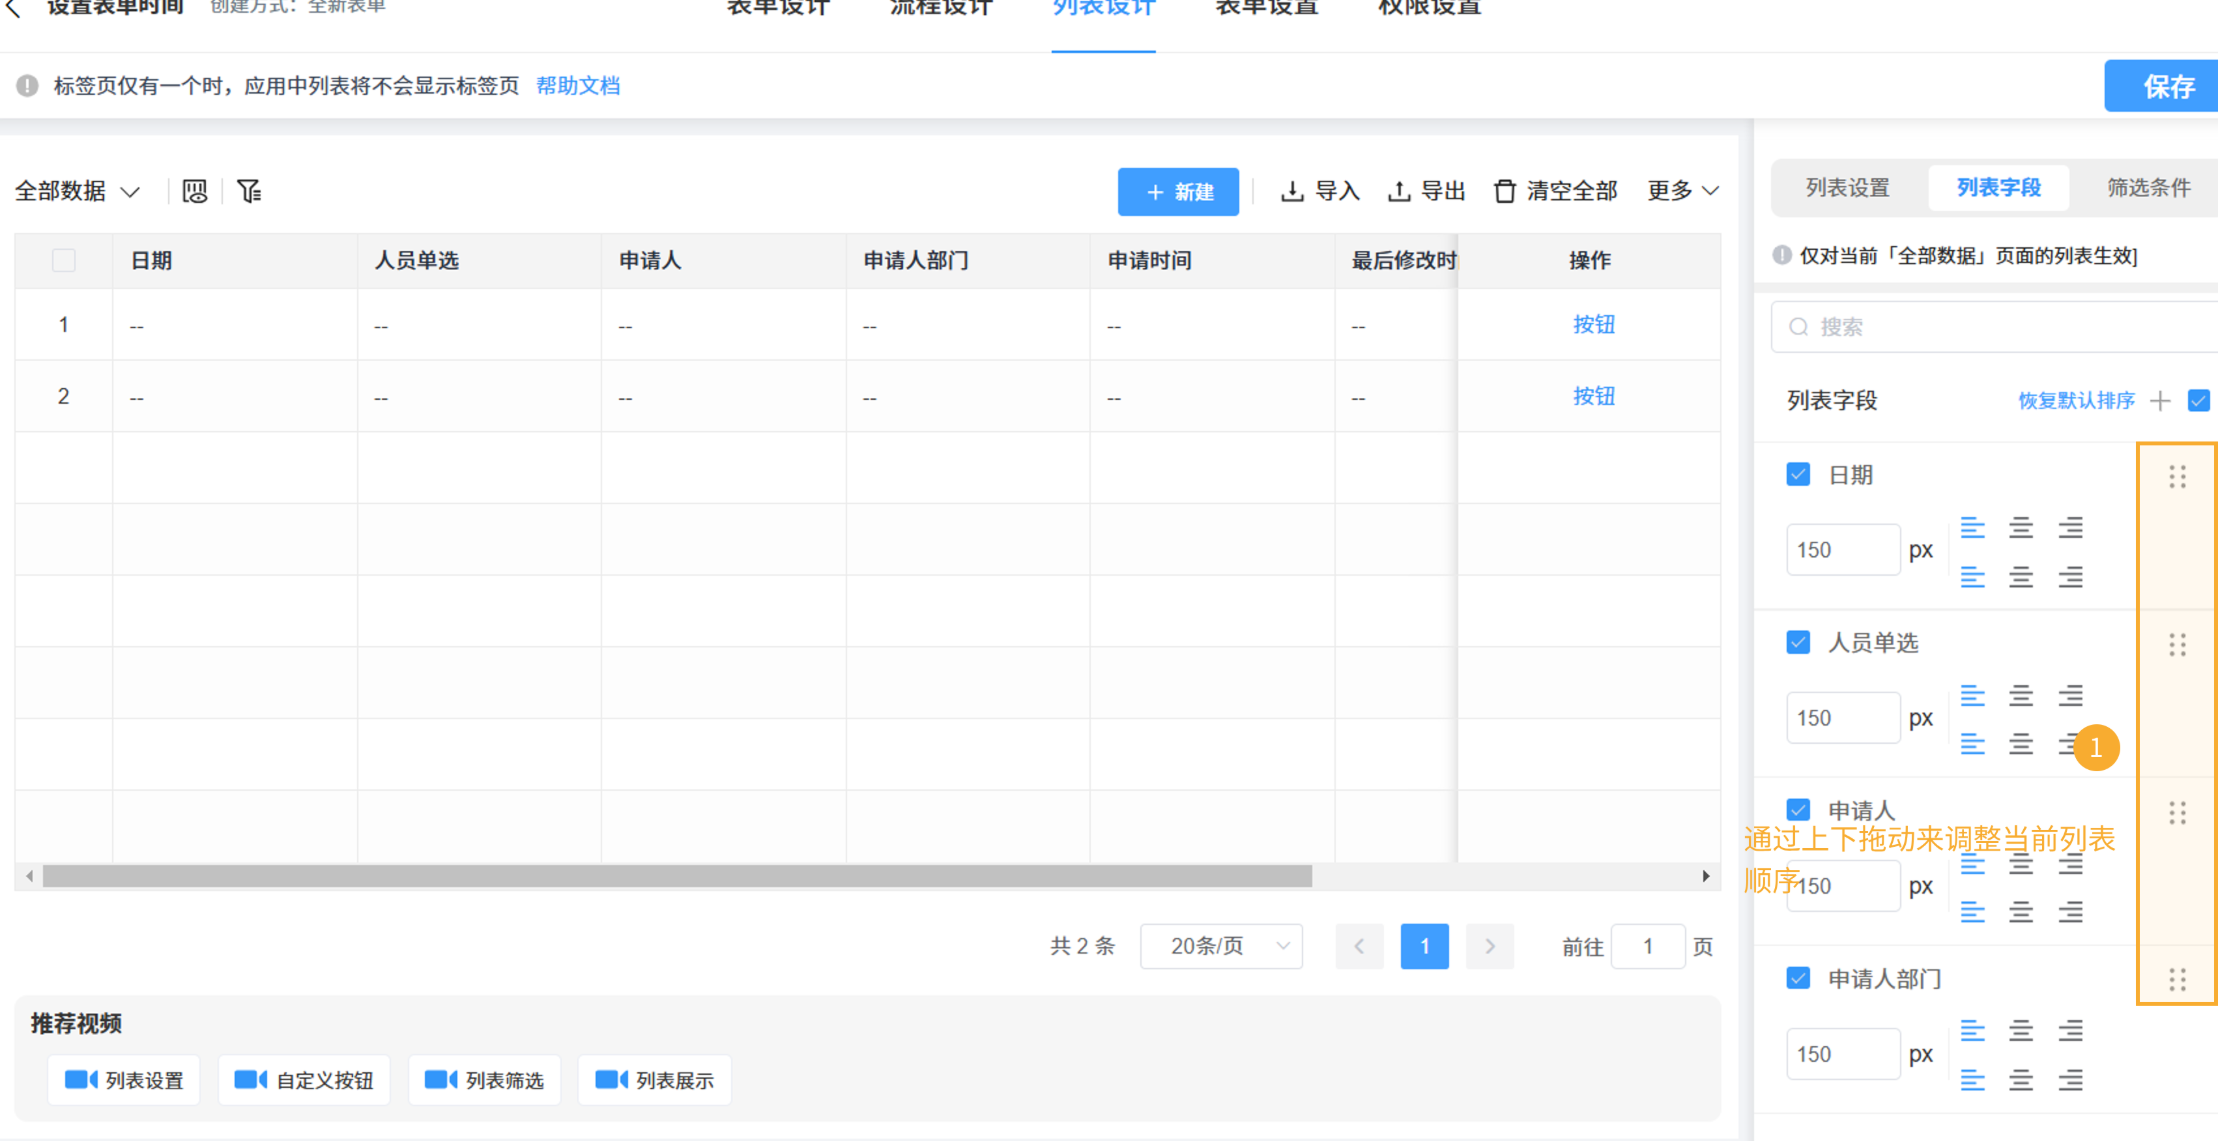Switch to 表单设置 tab
Viewport: 2218px width, 1141px height.
[x=1267, y=8]
